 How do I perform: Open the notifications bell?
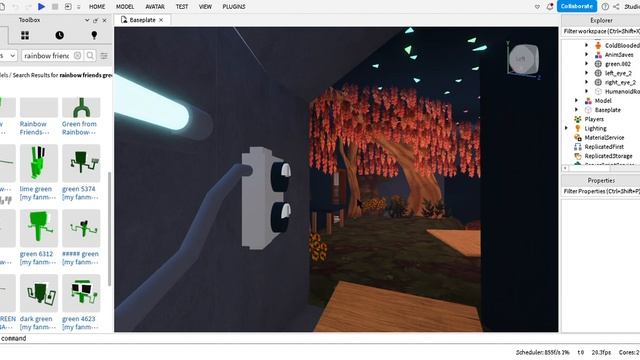550,7
